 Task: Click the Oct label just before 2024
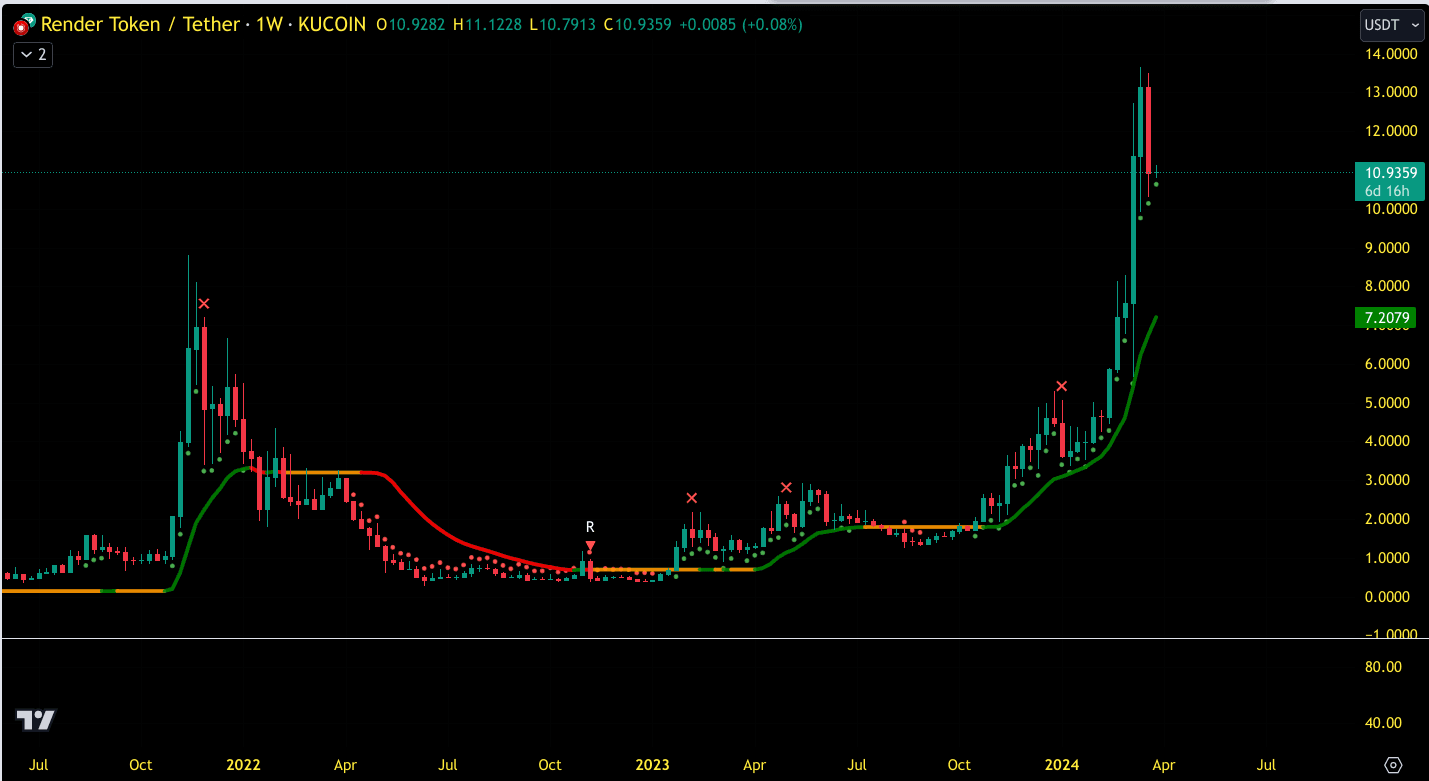pos(959,765)
